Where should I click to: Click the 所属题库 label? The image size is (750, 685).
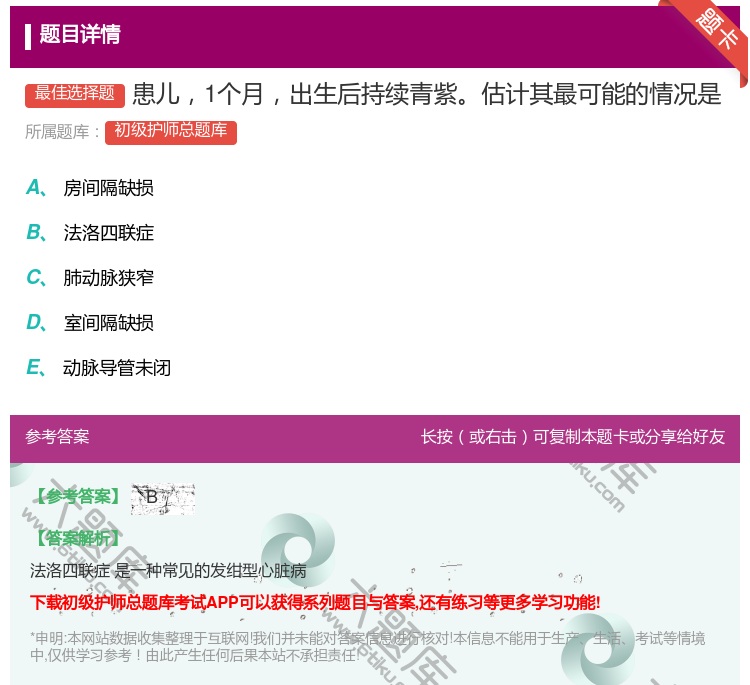[62, 132]
